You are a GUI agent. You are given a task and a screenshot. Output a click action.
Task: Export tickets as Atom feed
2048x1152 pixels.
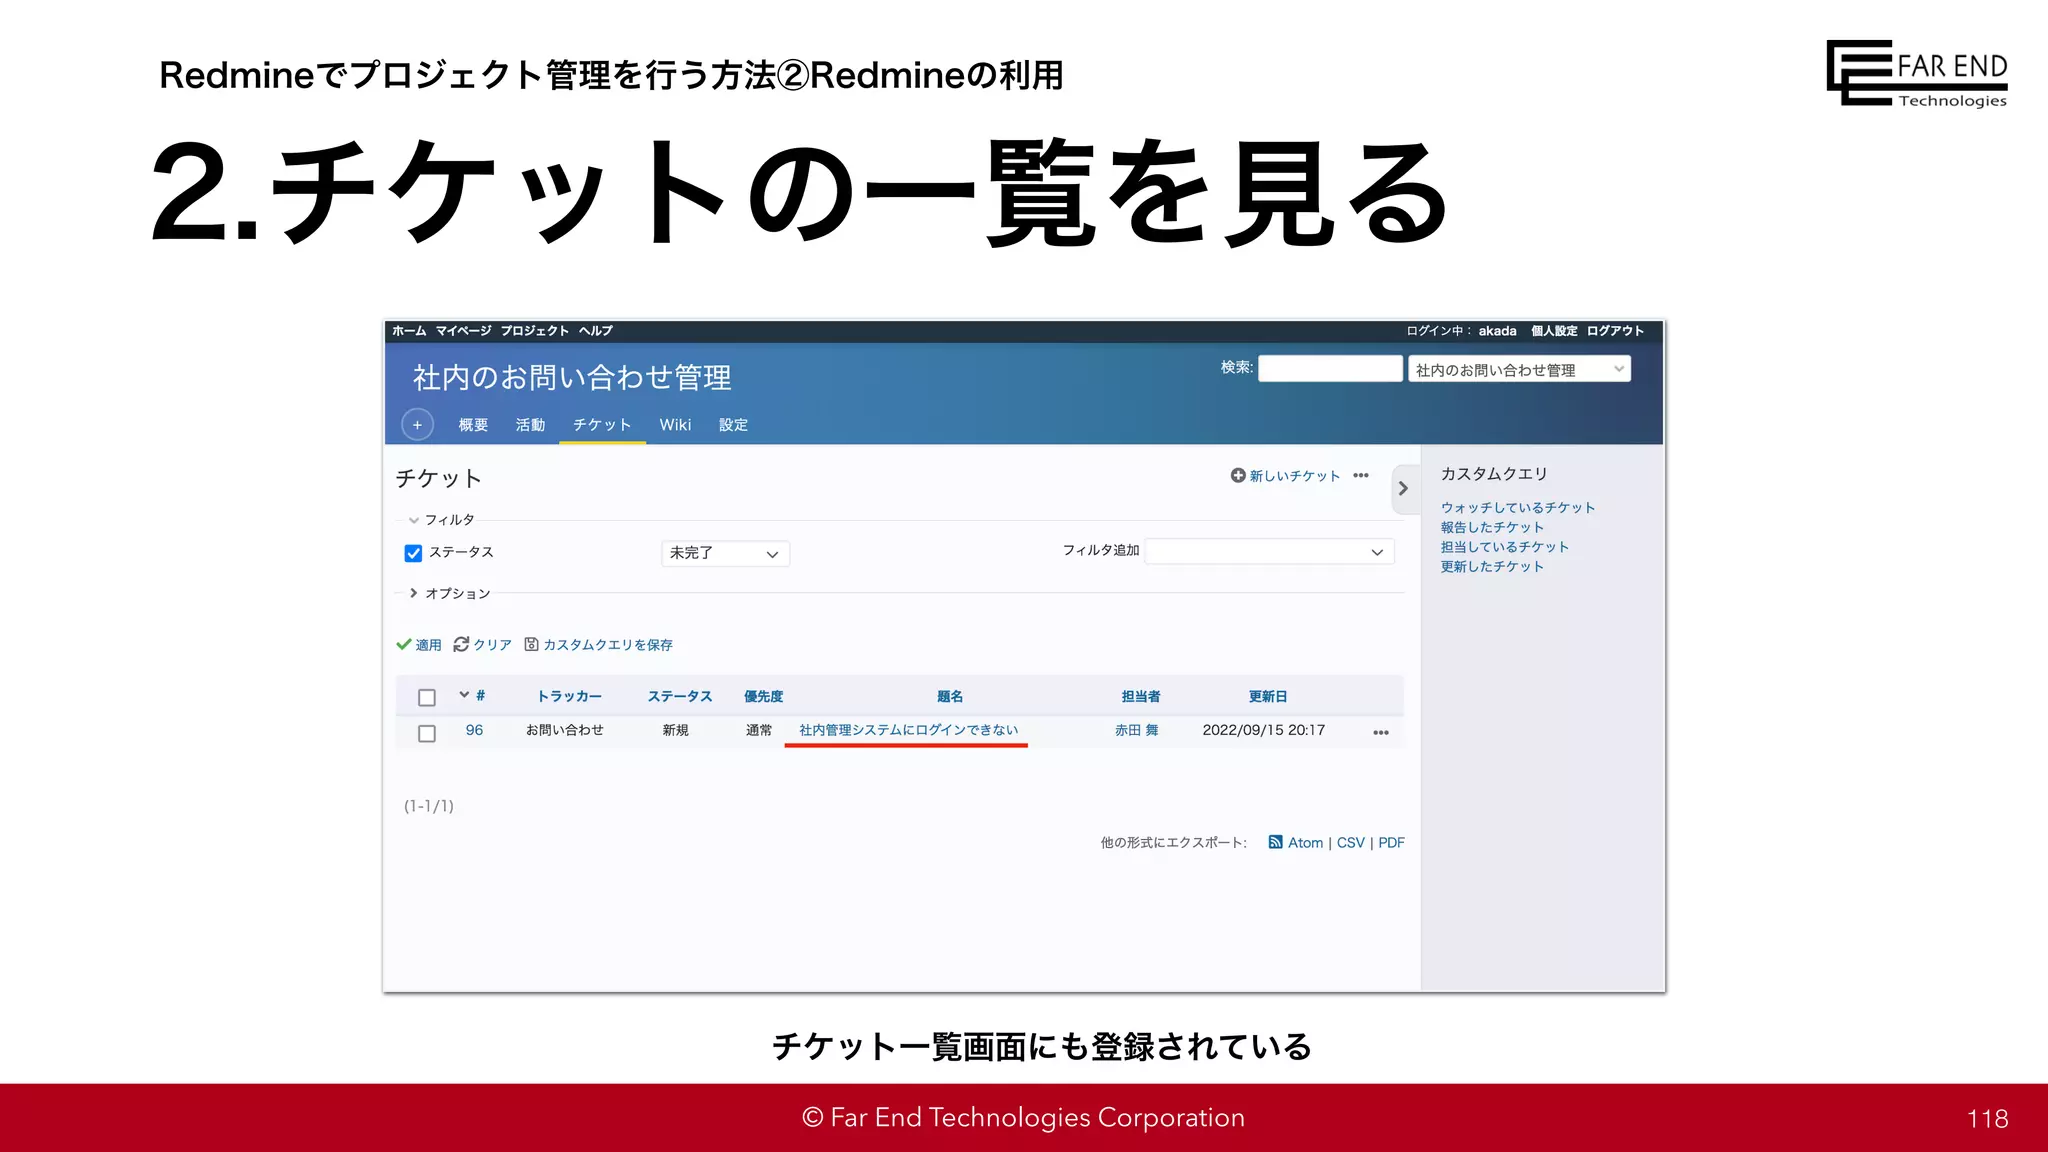coord(1305,843)
